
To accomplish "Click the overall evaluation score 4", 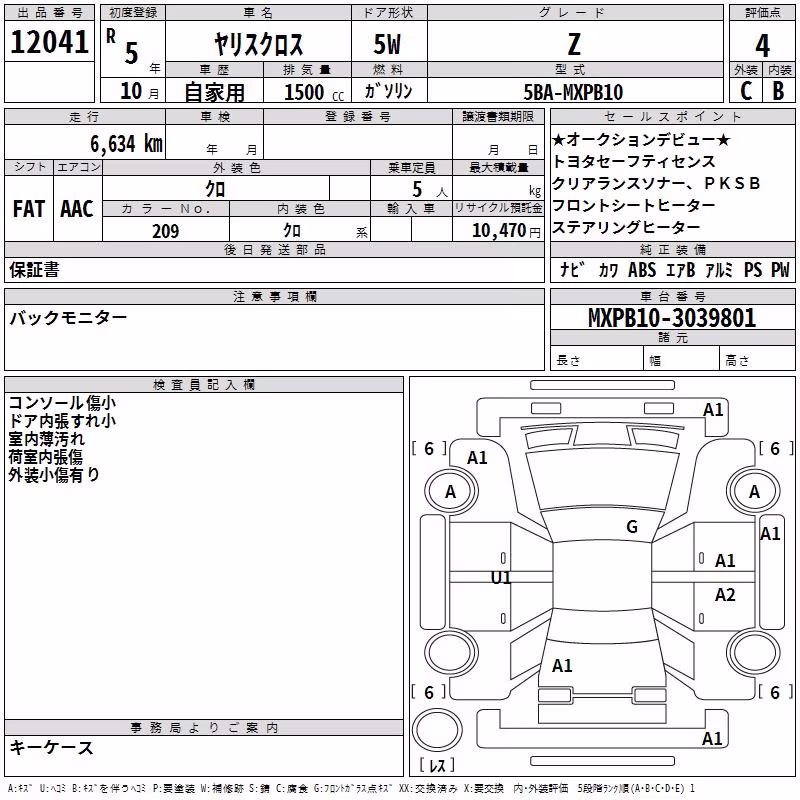I will (762, 46).
